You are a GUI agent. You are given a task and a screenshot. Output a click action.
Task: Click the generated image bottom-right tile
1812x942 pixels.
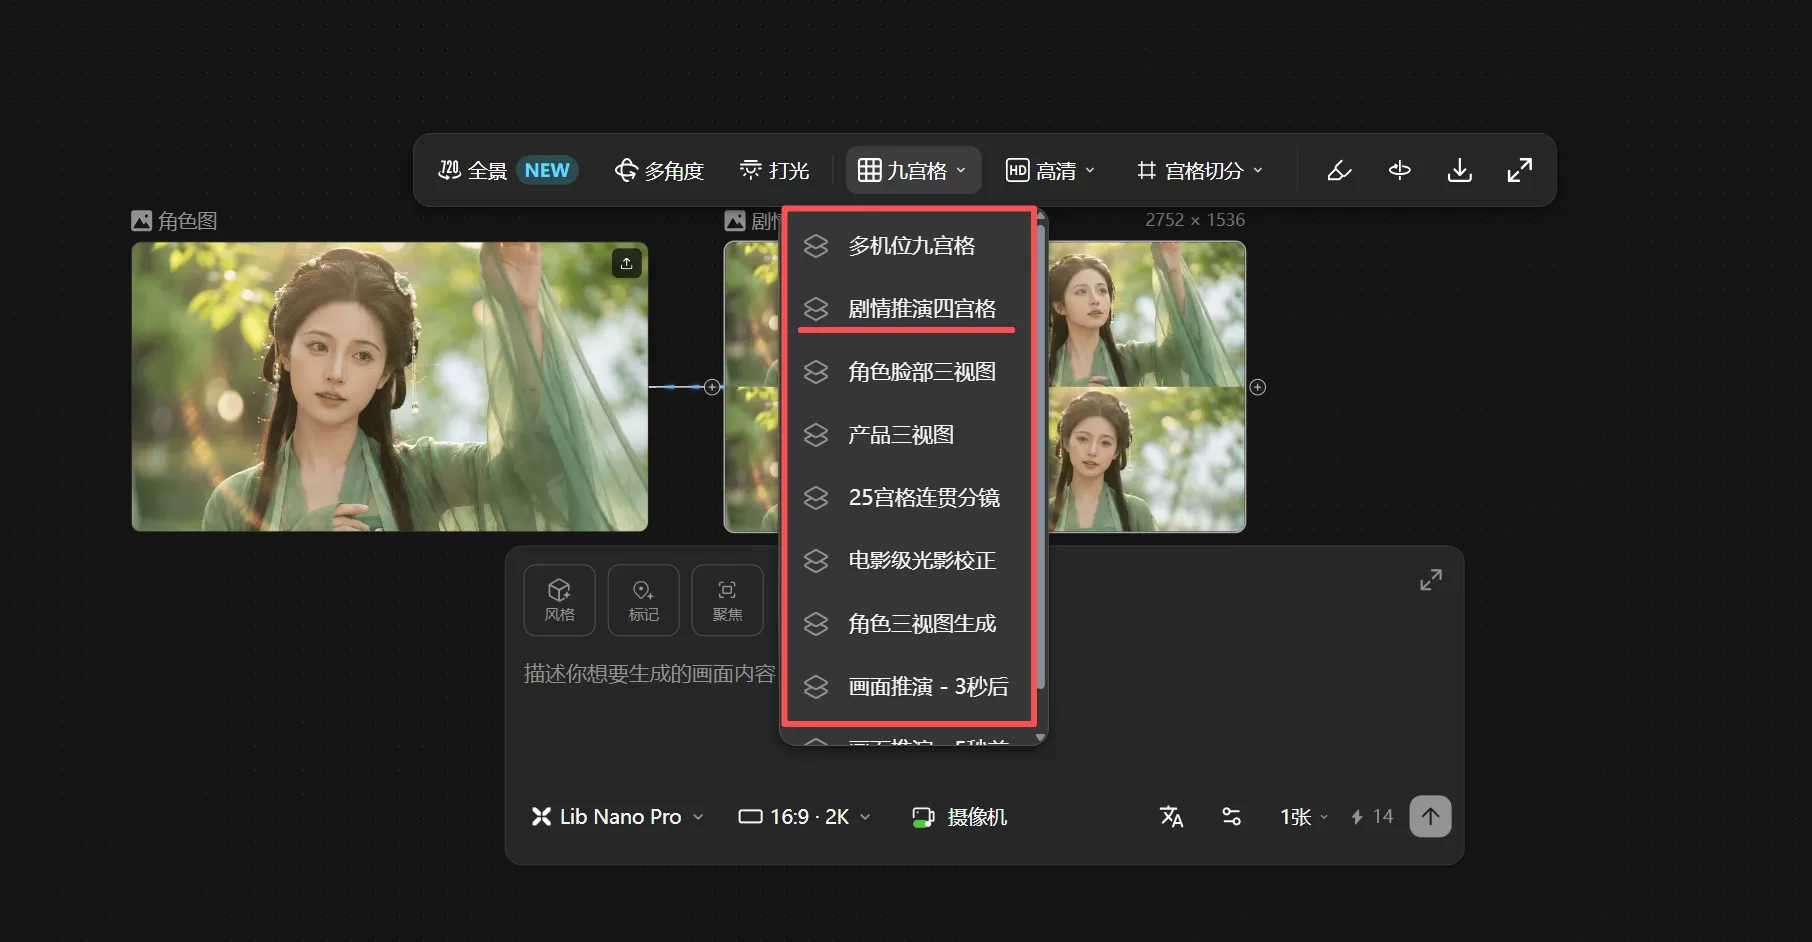pyautogui.click(x=1147, y=460)
